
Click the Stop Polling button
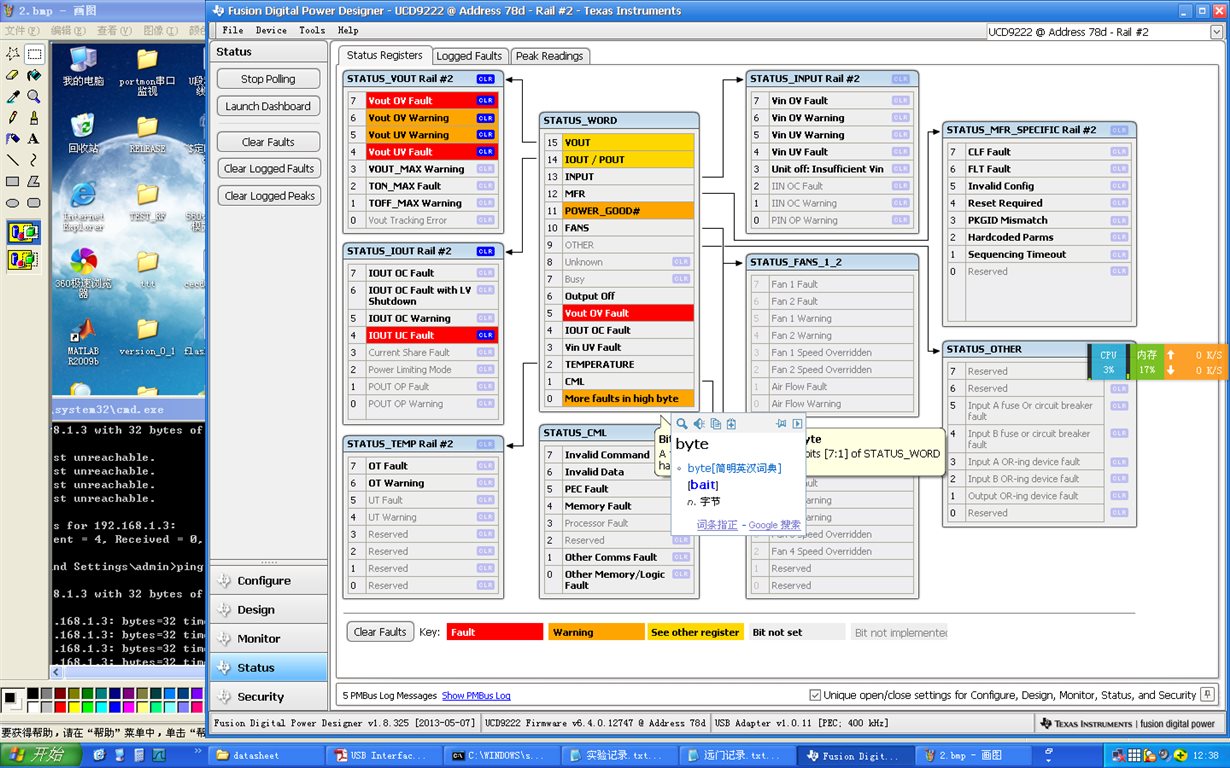268,79
